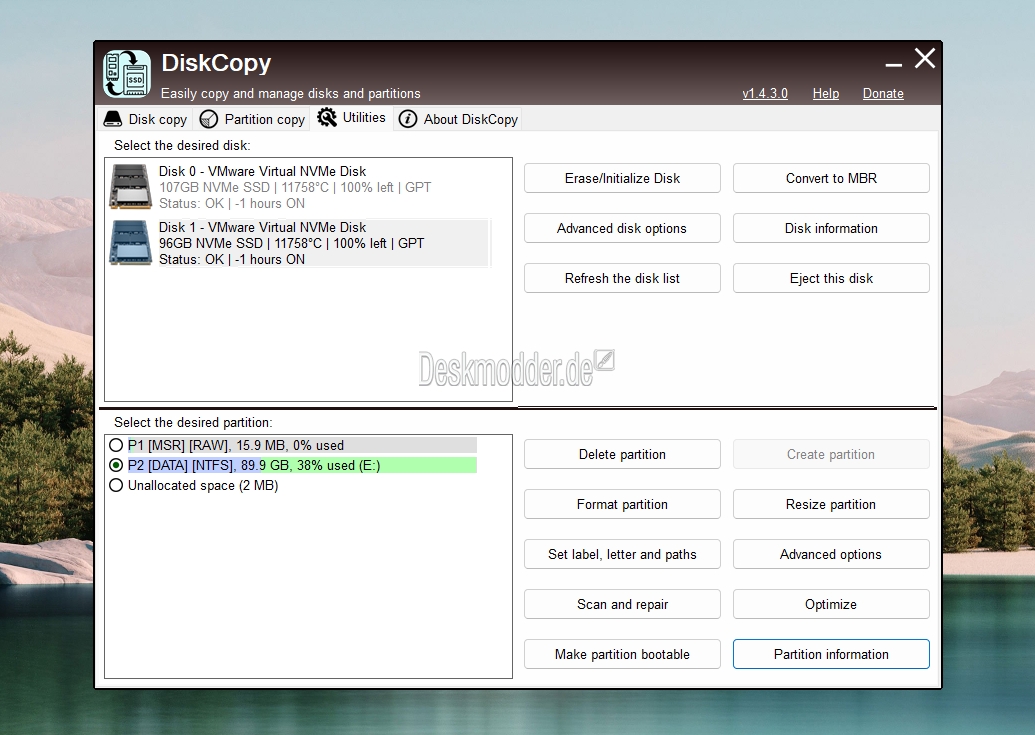Select the P2 [DATA] [NTFS] partition radio button
Image resolution: width=1035 pixels, height=735 pixels.
[116, 465]
